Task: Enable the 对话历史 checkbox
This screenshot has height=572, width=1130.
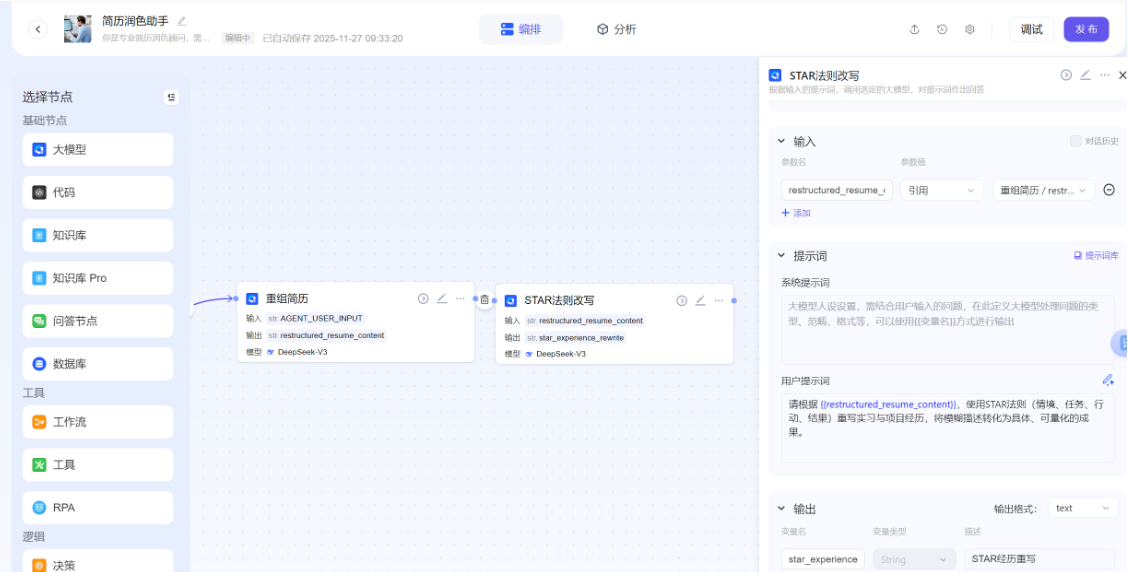Action: pyautogui.click(x=1076, y=141)
